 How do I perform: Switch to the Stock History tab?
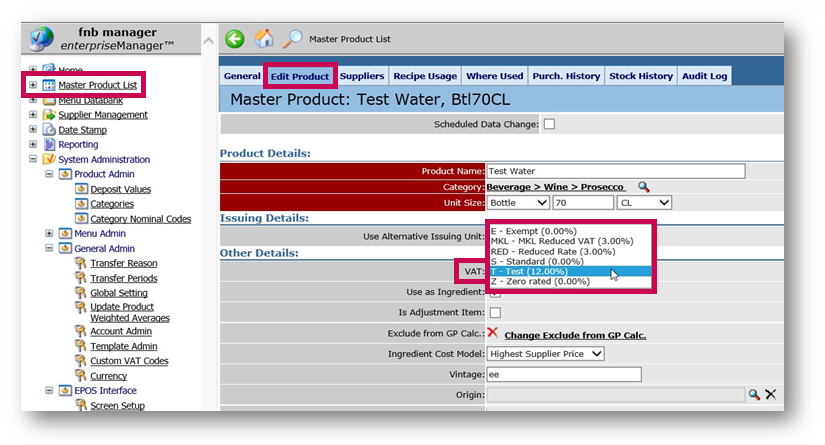click(641, 76)
